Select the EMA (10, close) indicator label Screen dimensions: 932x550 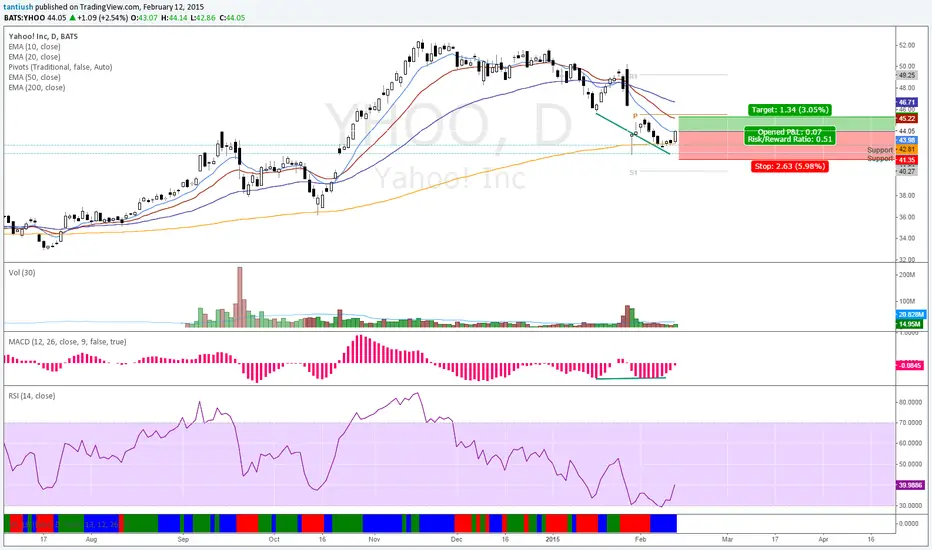pyautogui.click(x=34, y=46)
